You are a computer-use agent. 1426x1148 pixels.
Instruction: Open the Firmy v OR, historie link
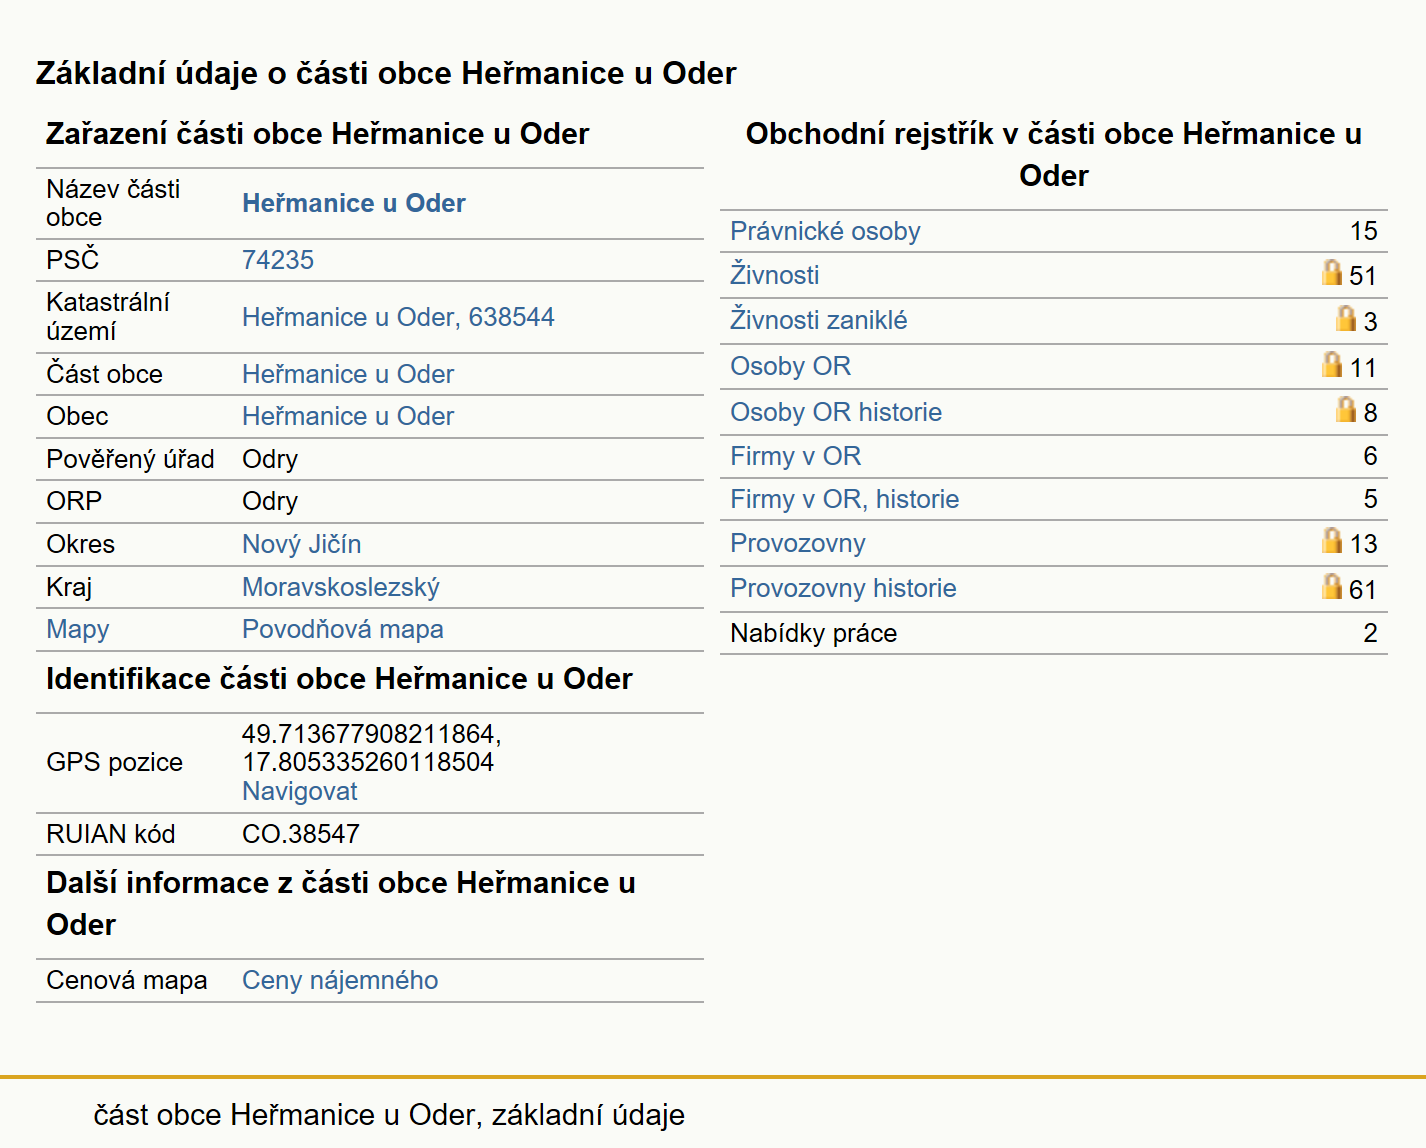click(845, 499)
